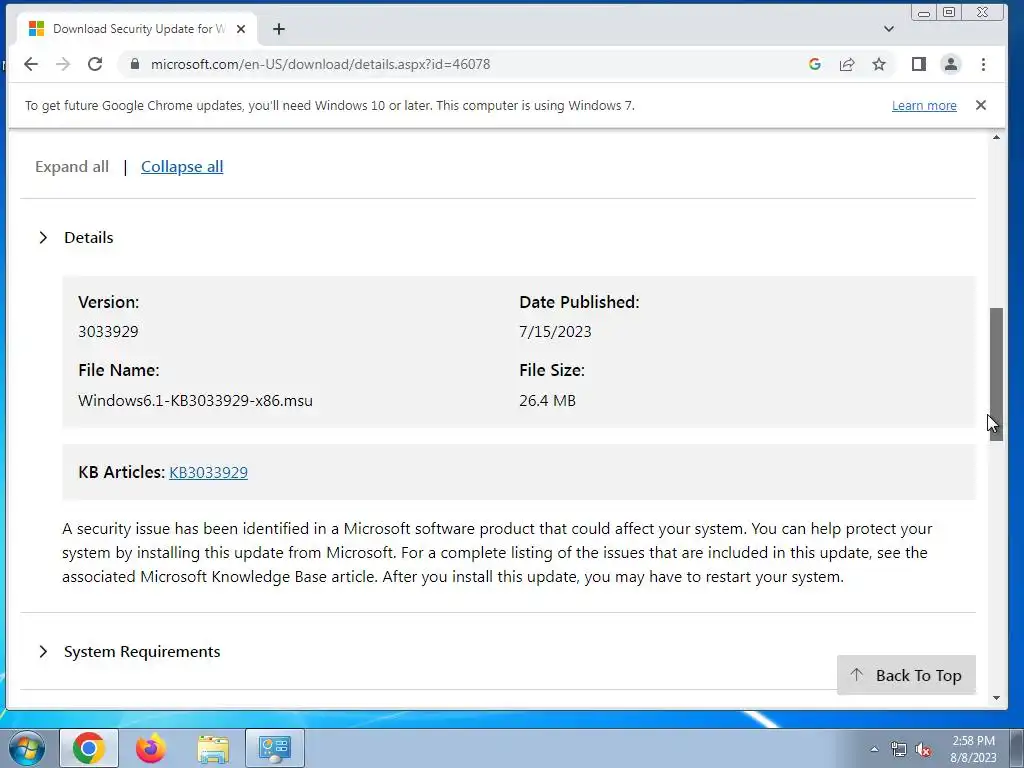Open the taskbar clock showing 2:58 PM

(973, 749)
